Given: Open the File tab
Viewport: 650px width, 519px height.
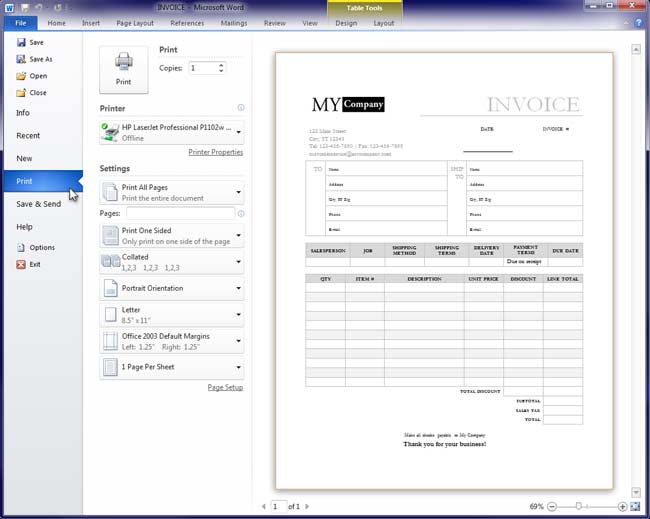Looking at the screenshot, I should point(21,23).
